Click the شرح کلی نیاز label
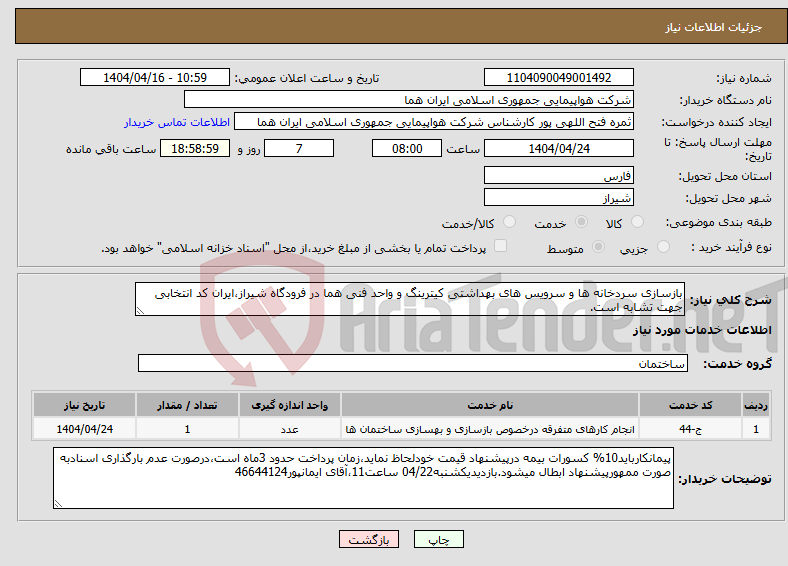Viewport: 788px width, 566px height. pos(730,300)
